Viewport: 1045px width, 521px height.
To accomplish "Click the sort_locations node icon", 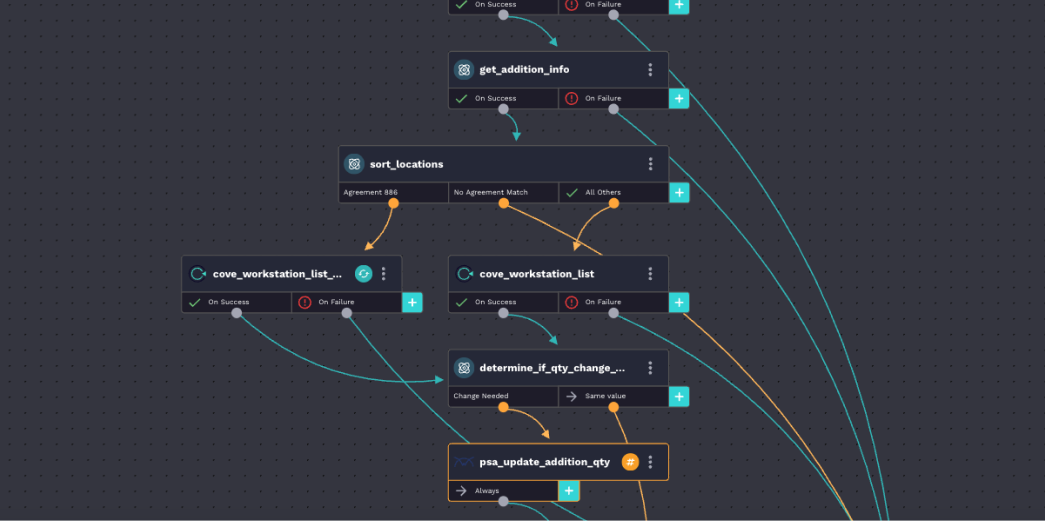I will 354,164.
